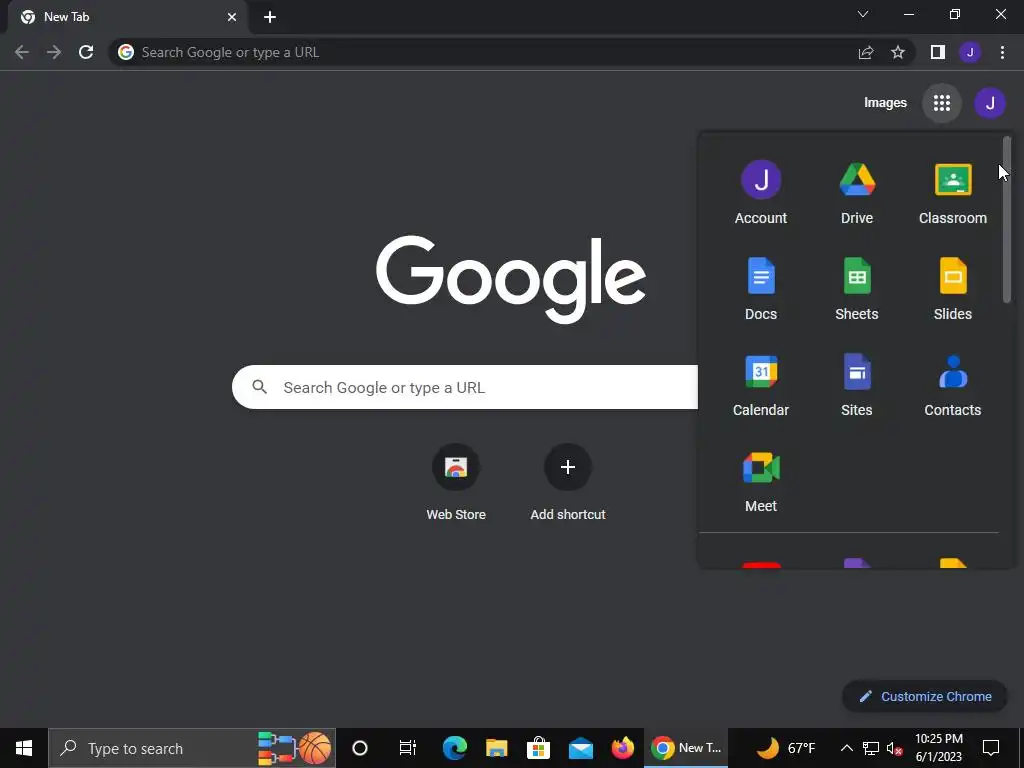
Task: Open Google Account from apps panel
Action: [x=761, y=193]
